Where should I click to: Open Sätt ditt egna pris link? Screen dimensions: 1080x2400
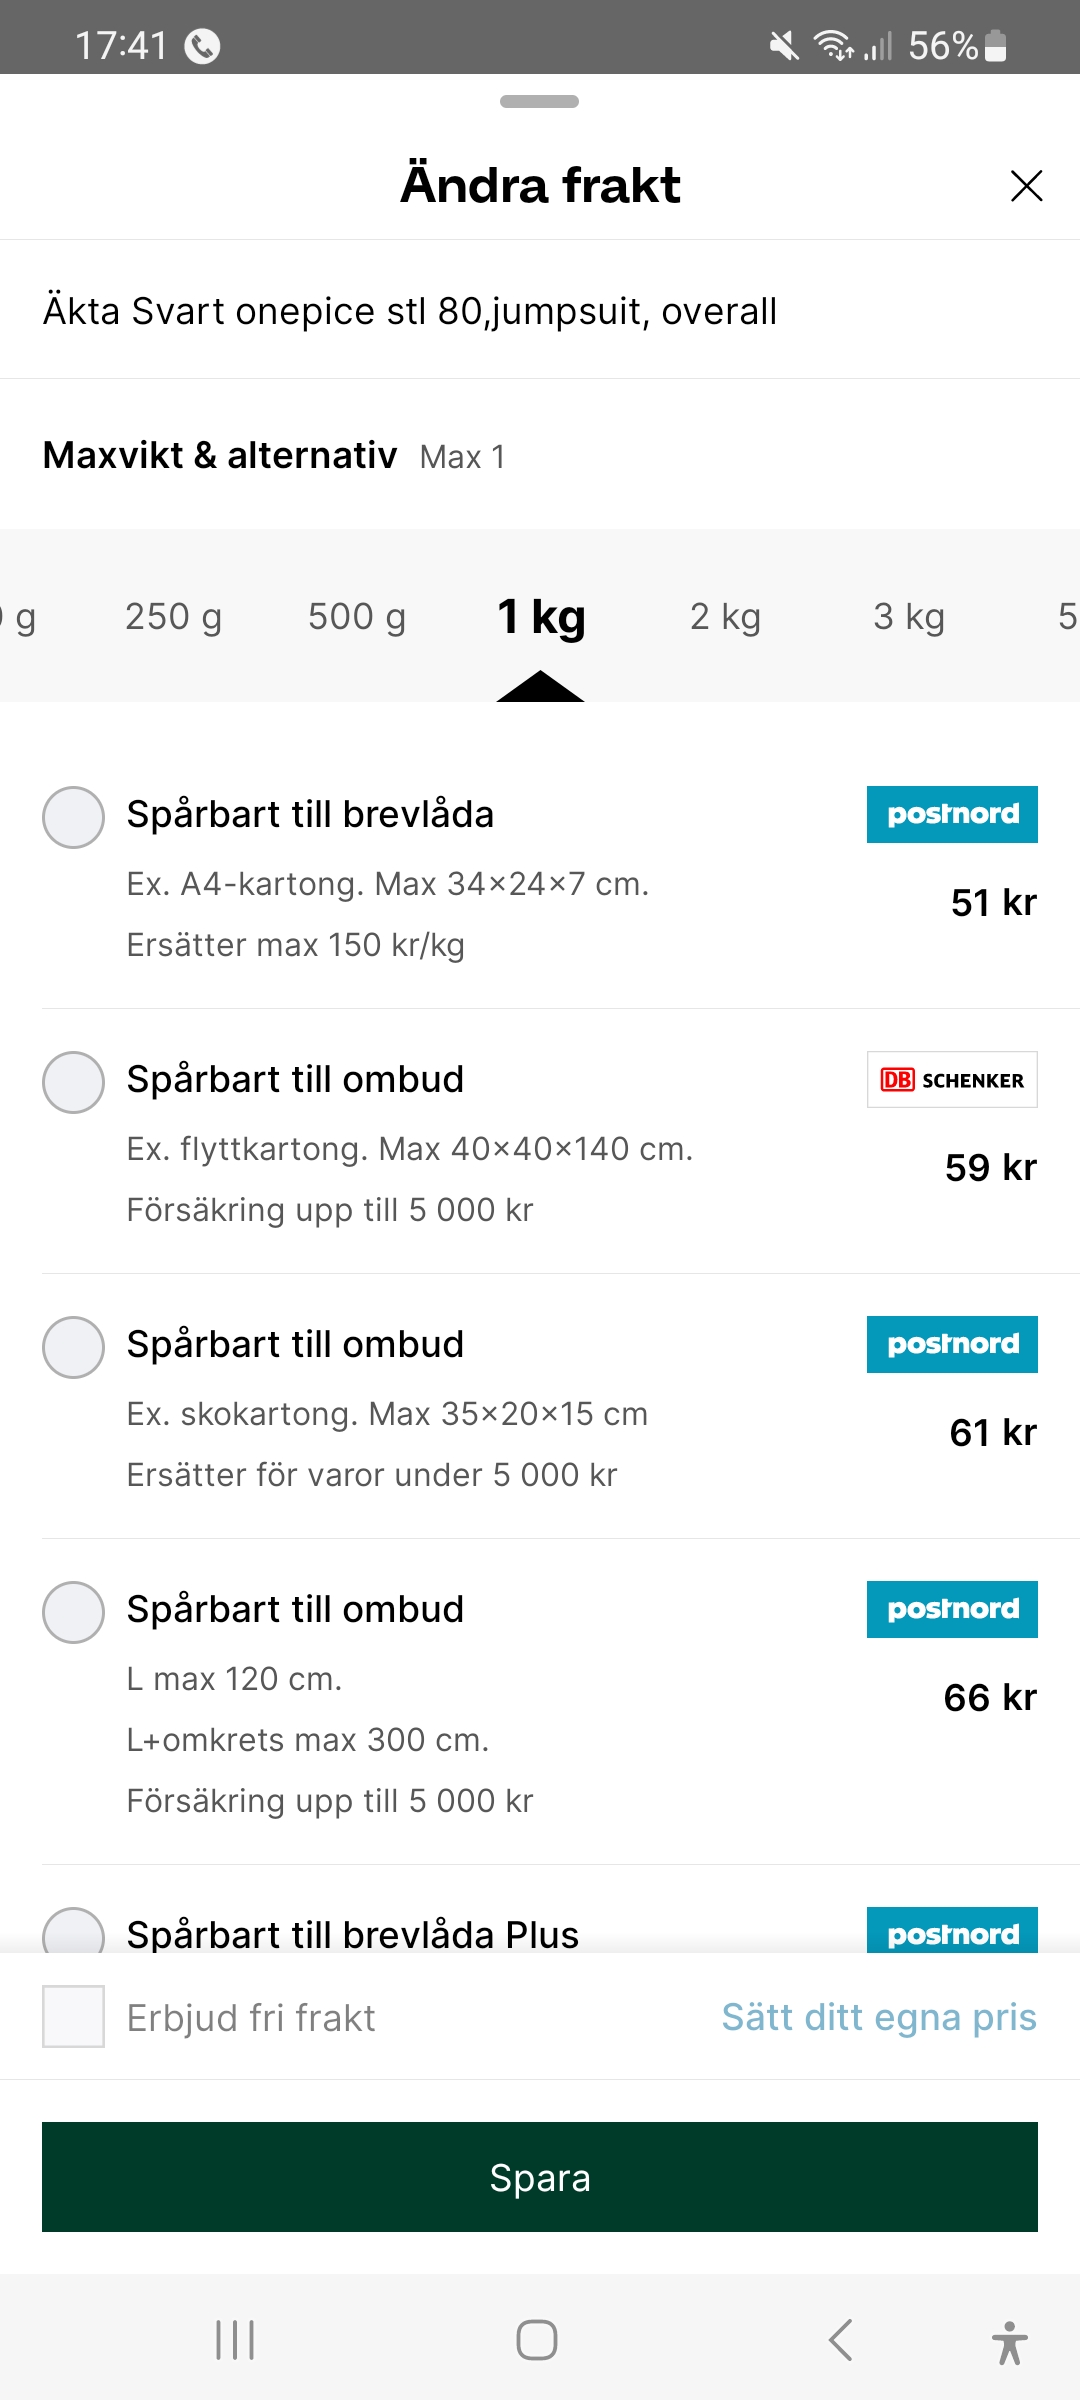tap(879, 2017)
